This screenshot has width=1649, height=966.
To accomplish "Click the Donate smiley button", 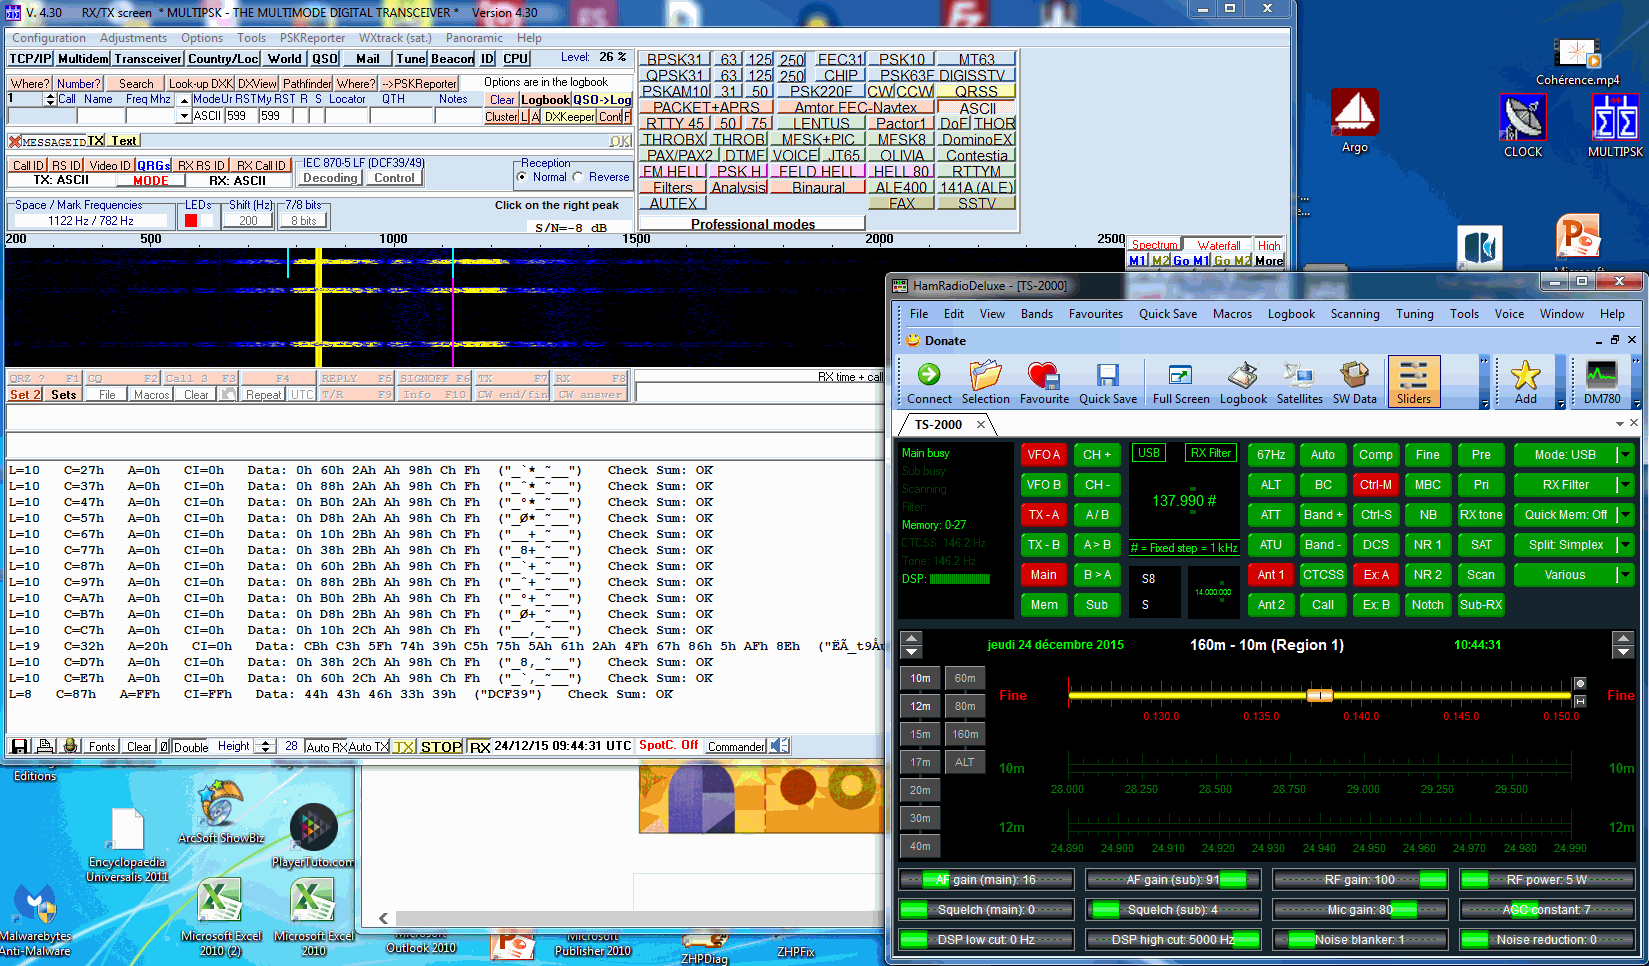I will pos(935,340).
